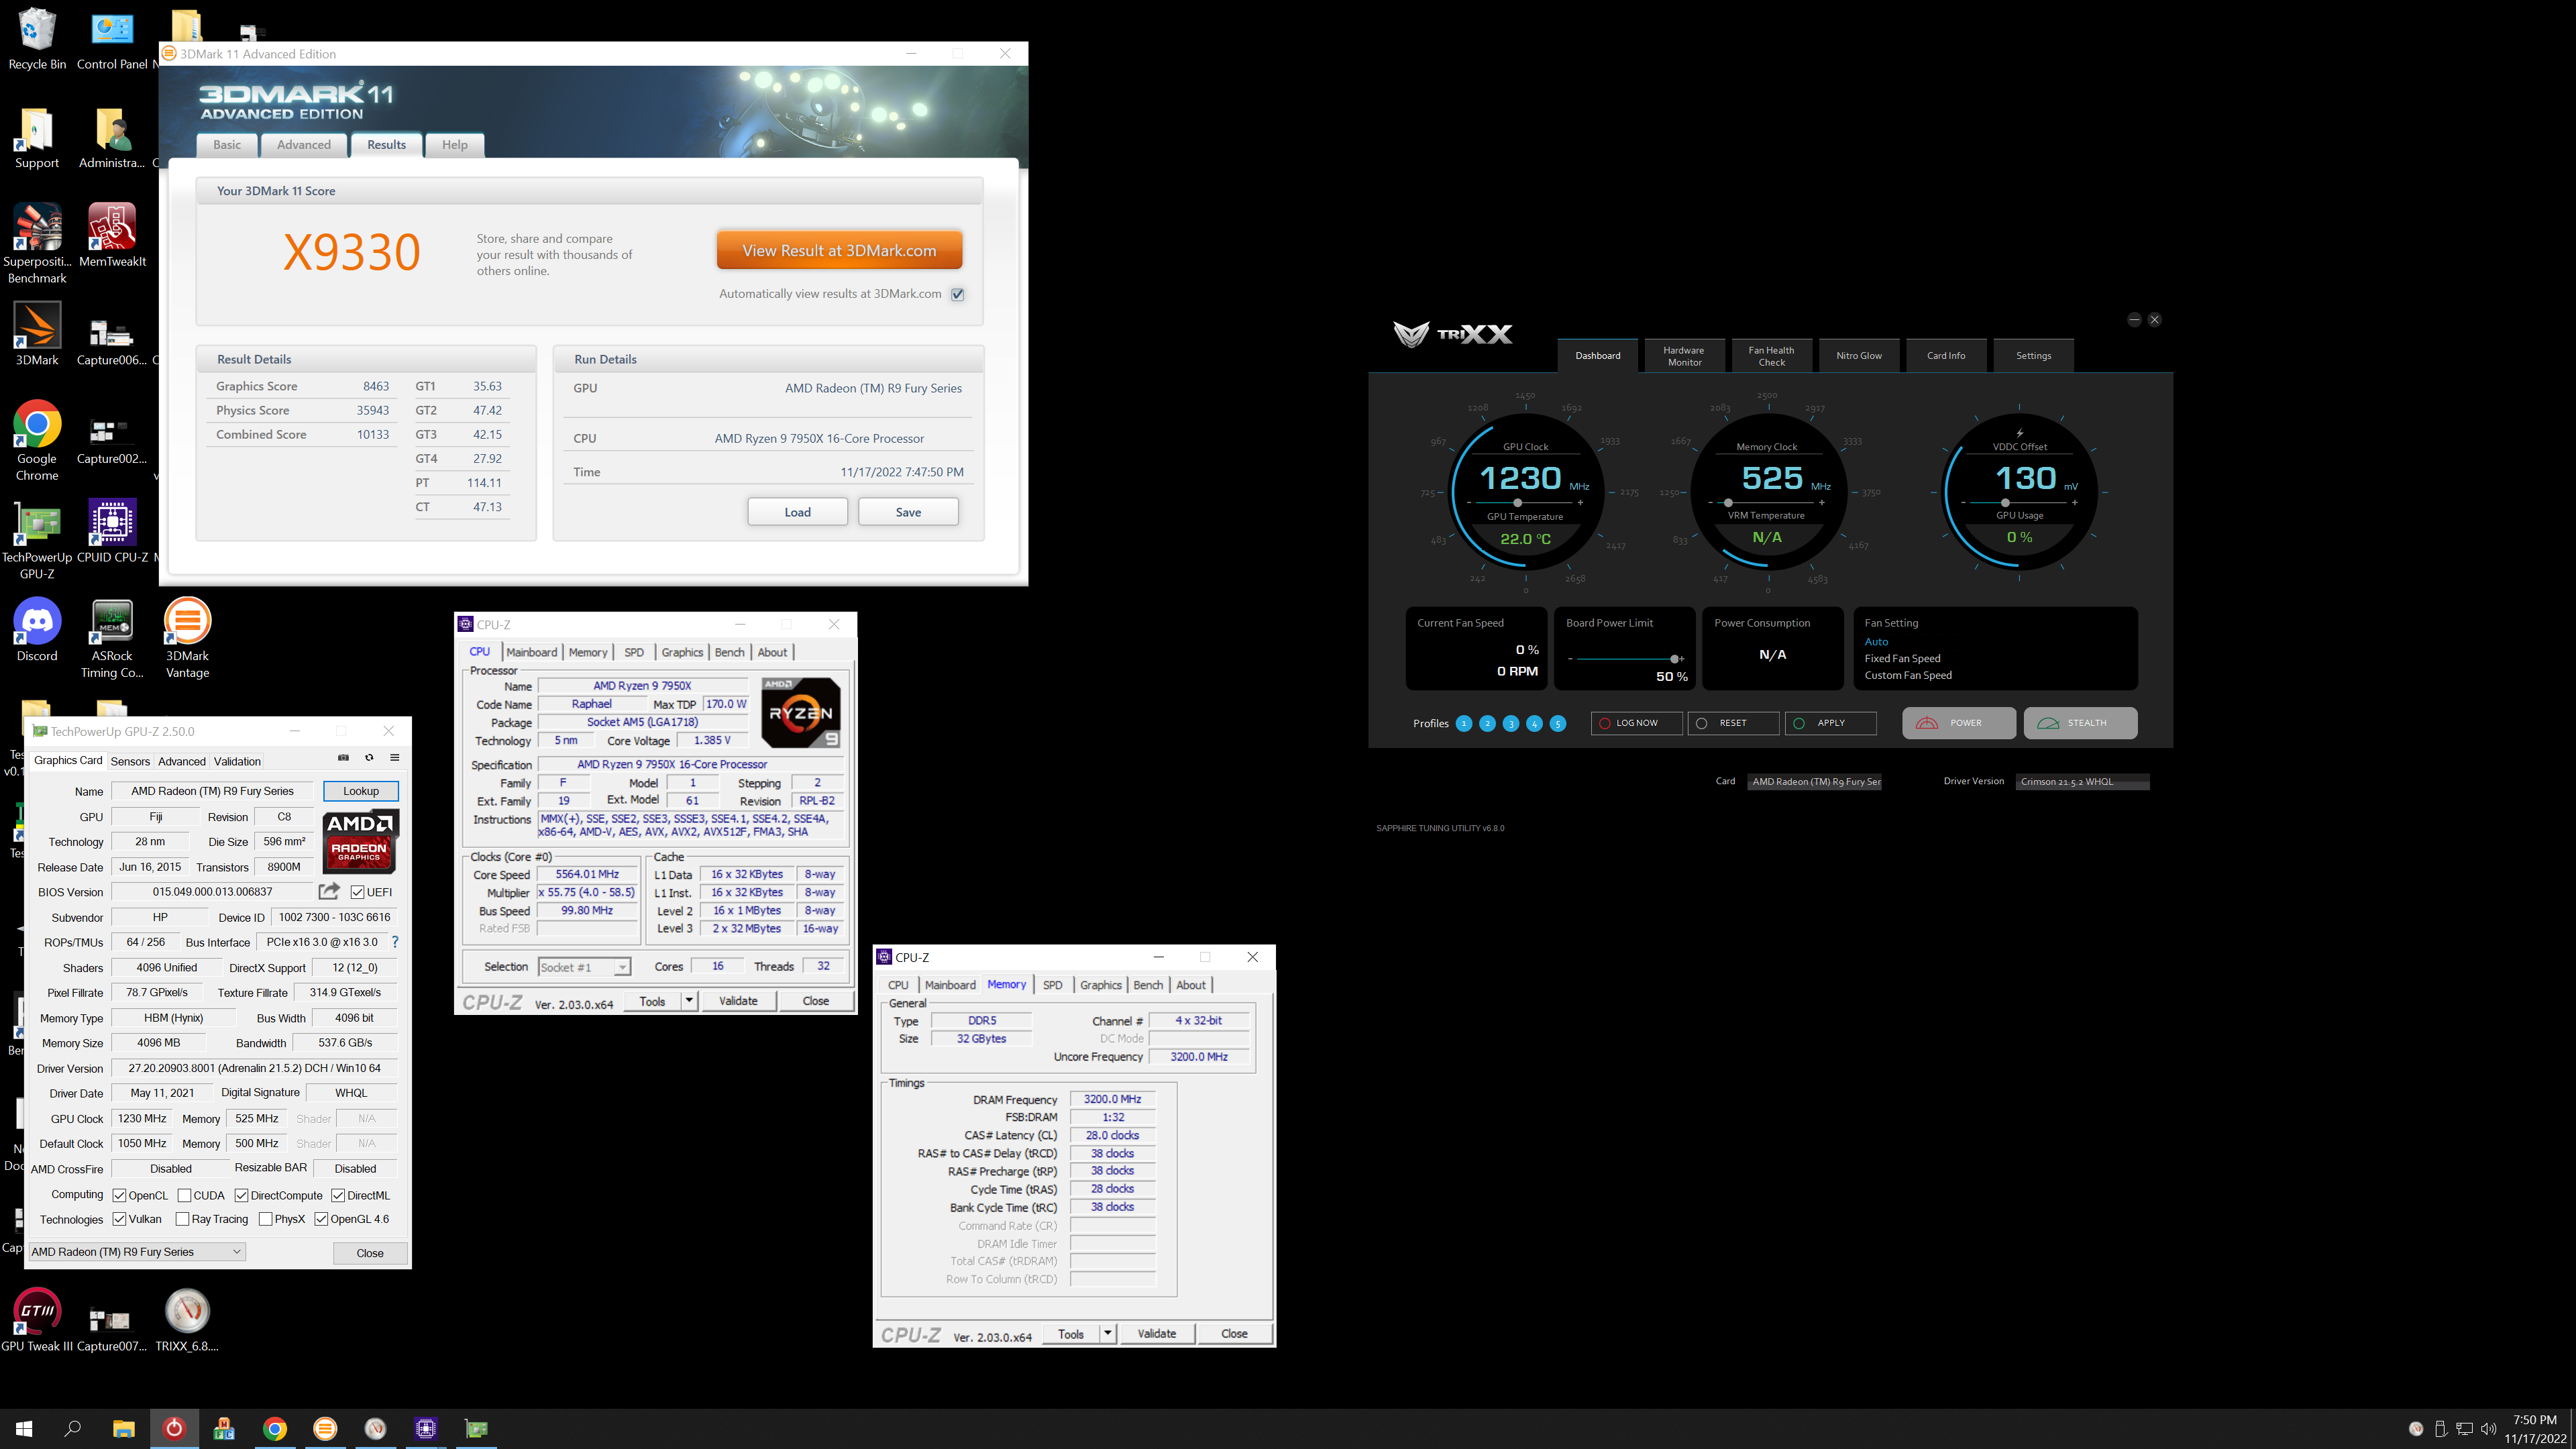
Task: Select Custom Fan Speed in Fan Setting
Action: coord(1907,675)
